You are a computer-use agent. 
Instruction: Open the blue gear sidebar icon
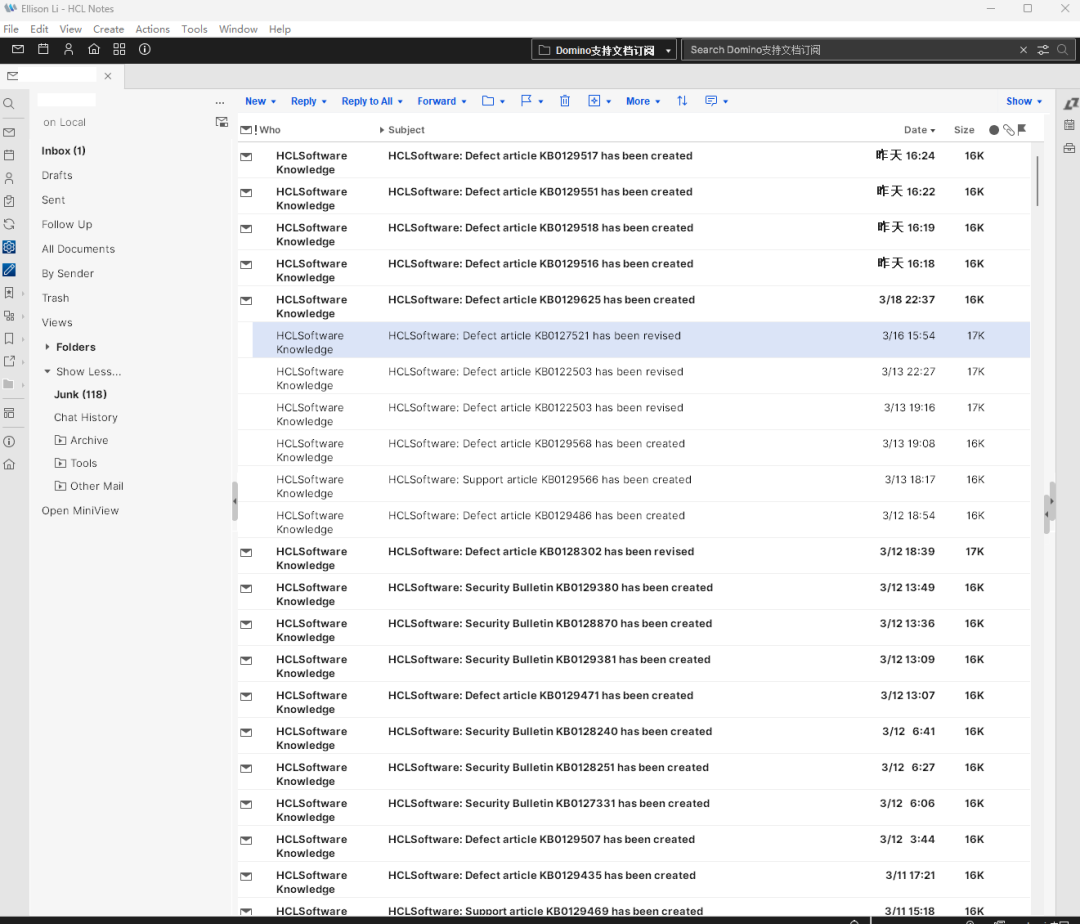(x=9, y=246)
